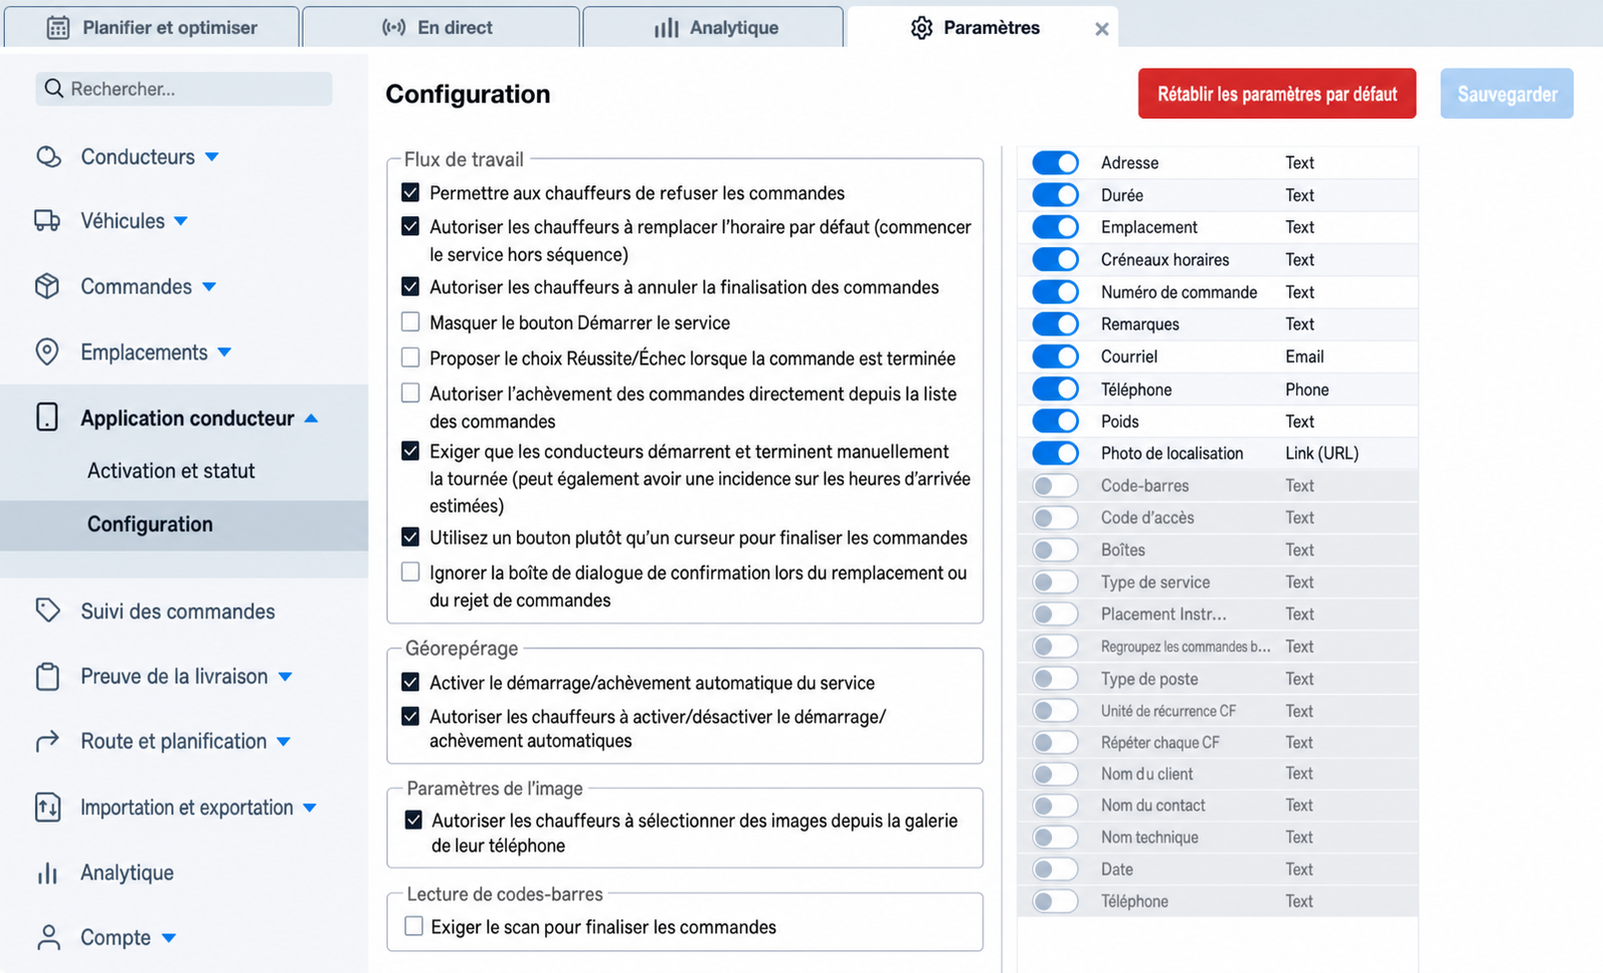Check Autoriser l'achèvement des commandes depuis la liste
Screen dimensions: 1603x973
point(410,393)
